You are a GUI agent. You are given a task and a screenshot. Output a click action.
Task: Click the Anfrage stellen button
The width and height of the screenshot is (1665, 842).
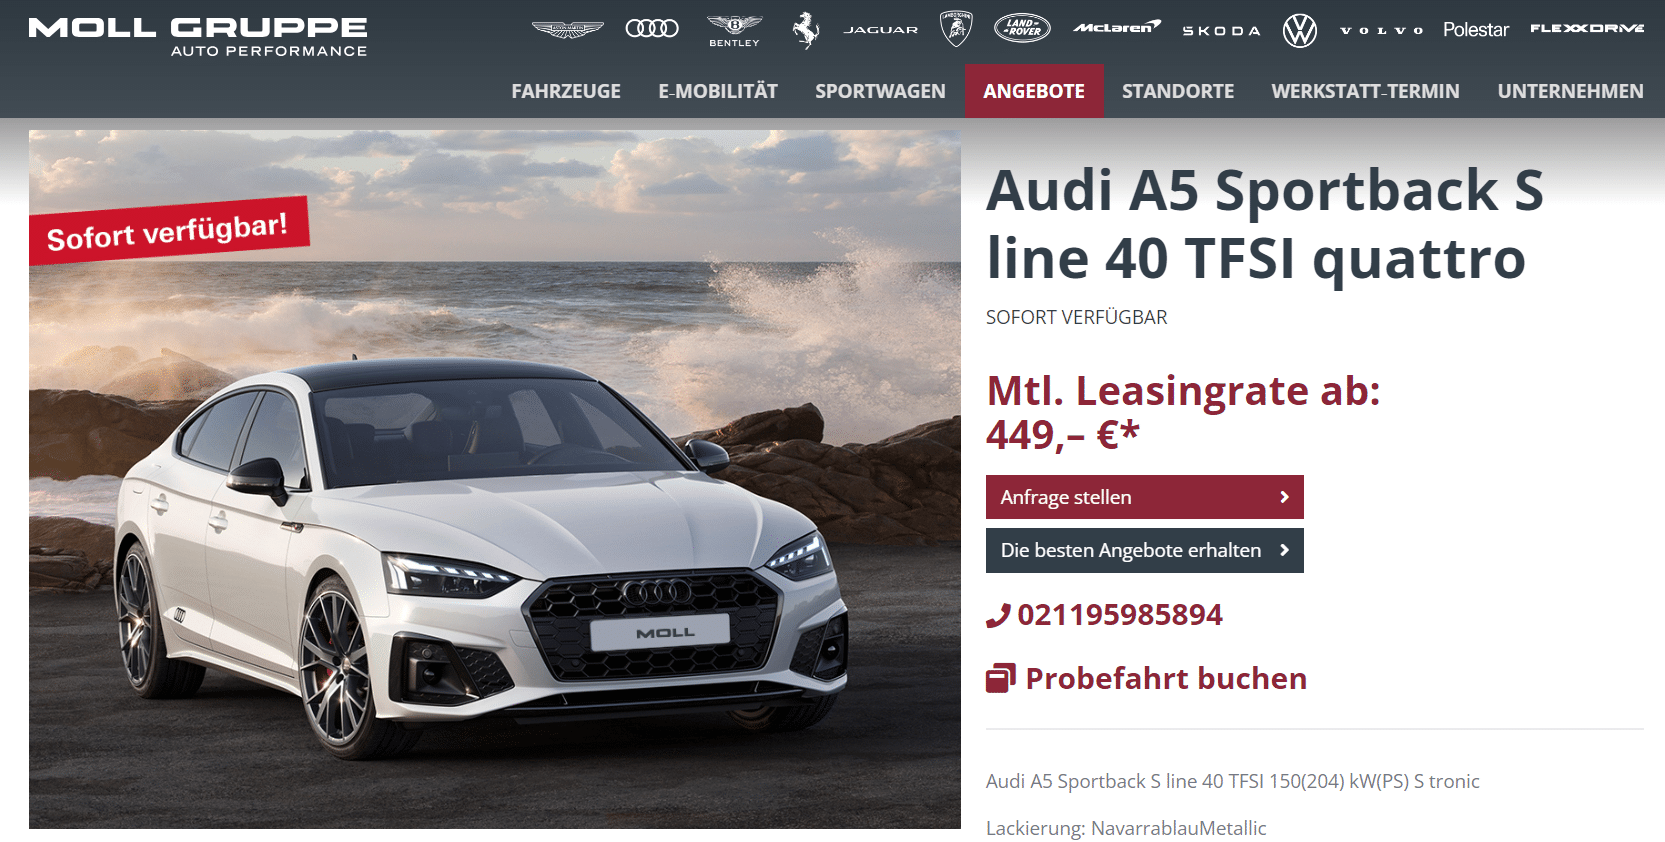(x=1144, y=497)
